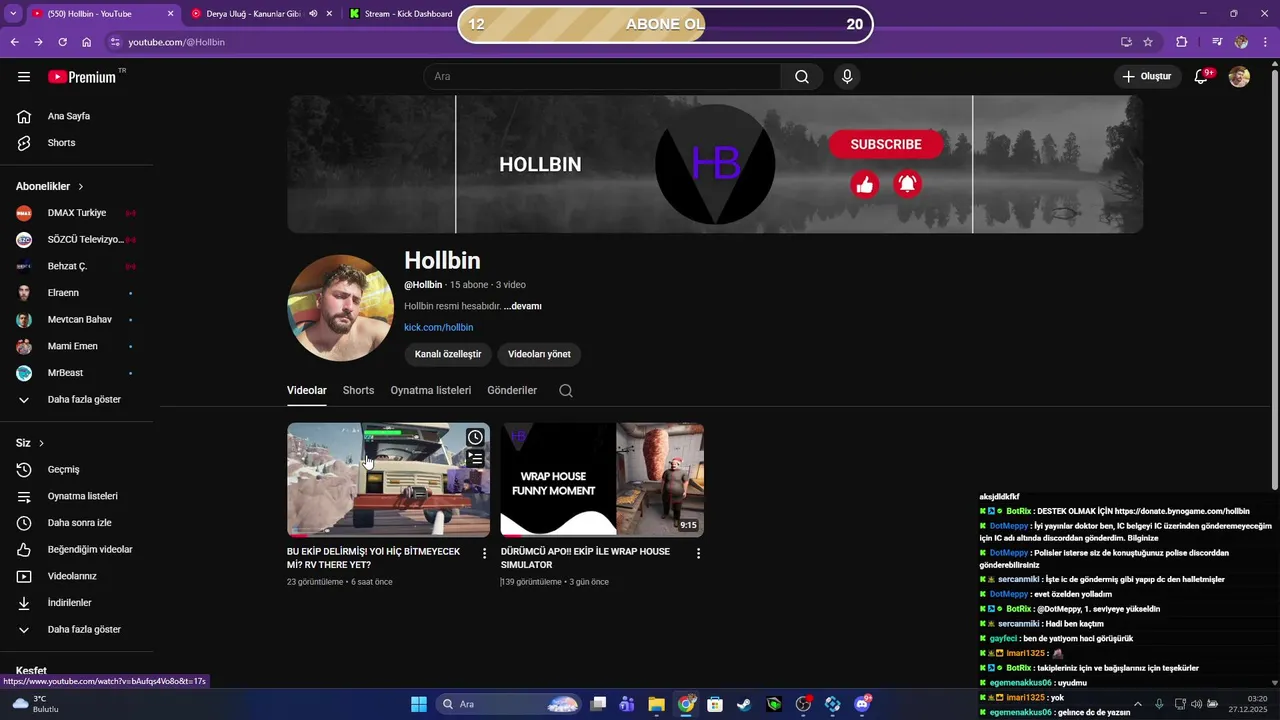The image size is (1280, 720).
Task: Open the kick.com/hollbin link
Action: pyautogui.click(x=439, y=328)
